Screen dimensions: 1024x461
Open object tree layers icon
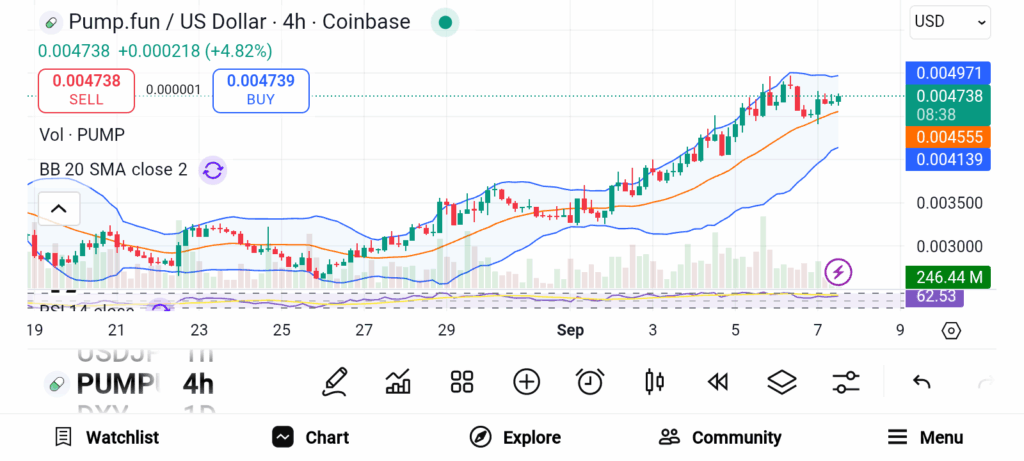coord(781,381)
